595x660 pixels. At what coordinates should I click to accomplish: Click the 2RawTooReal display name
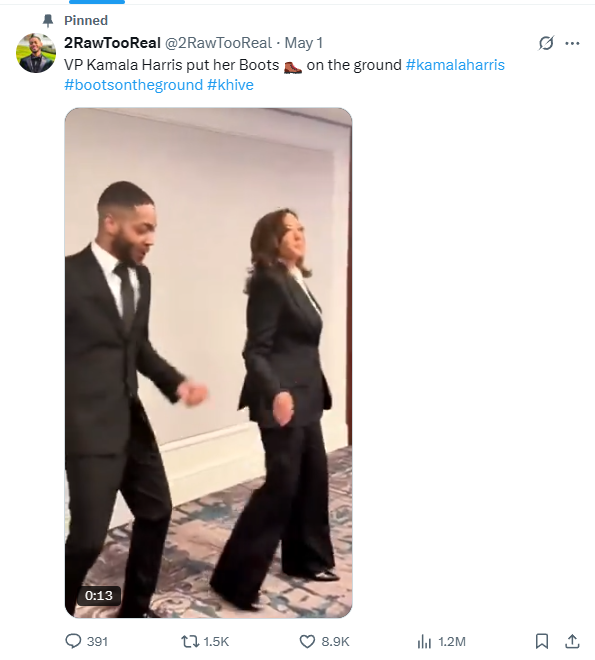pyautogui.click(x=112, y=43)
